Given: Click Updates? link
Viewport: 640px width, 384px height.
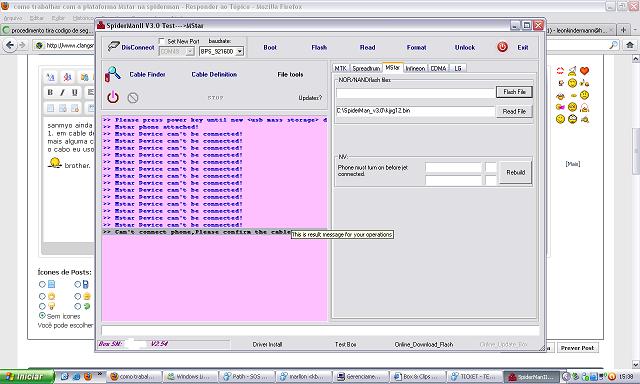Looking at the screenshot, I should coord(310,98).
